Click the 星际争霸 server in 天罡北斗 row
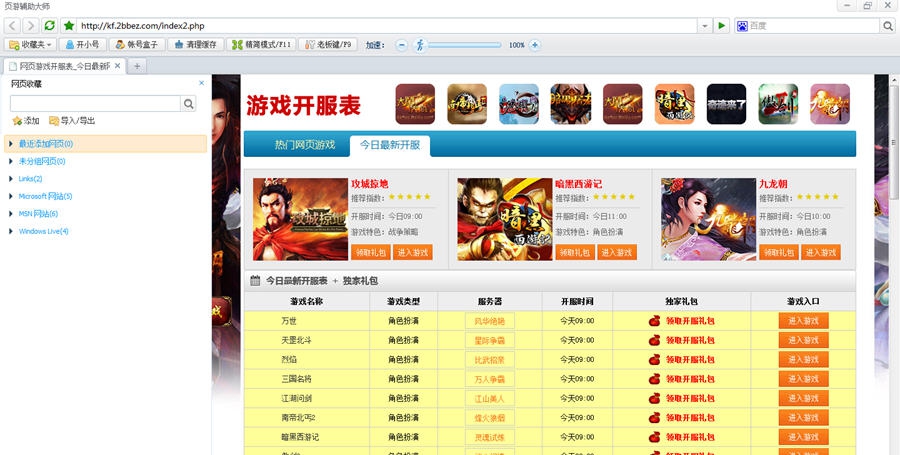Screen dimensions: 900x455 tap(490, 340)
